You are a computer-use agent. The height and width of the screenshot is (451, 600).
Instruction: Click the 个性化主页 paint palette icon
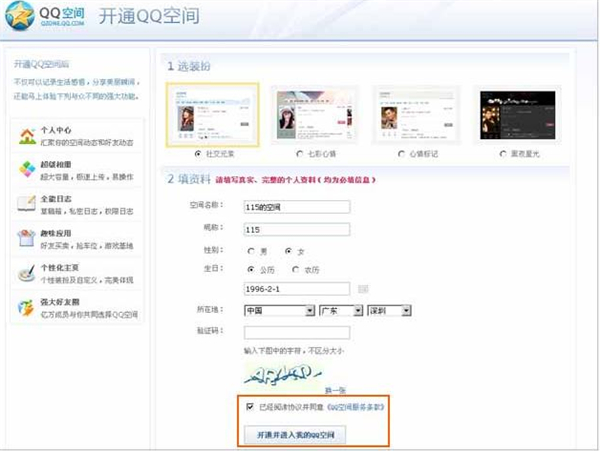pyautogui.click(x=27, y=273)
